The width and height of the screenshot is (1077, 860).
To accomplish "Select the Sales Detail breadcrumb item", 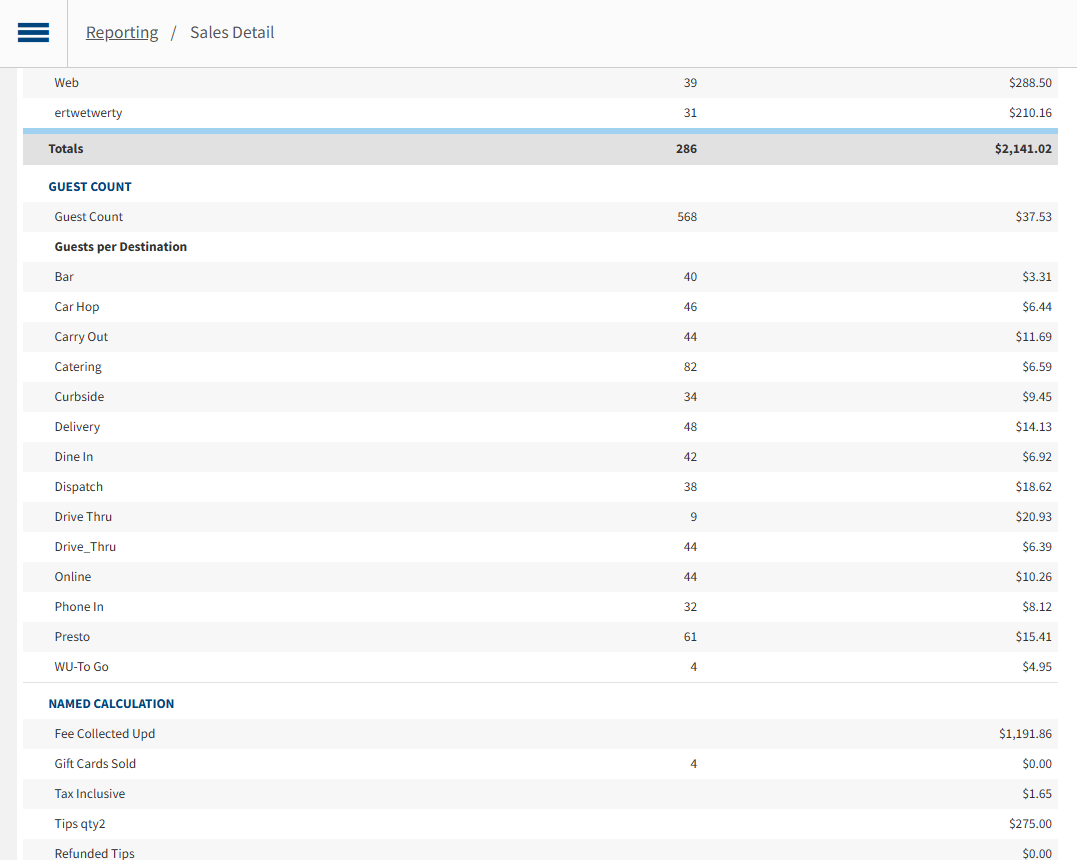I will 231,32.
